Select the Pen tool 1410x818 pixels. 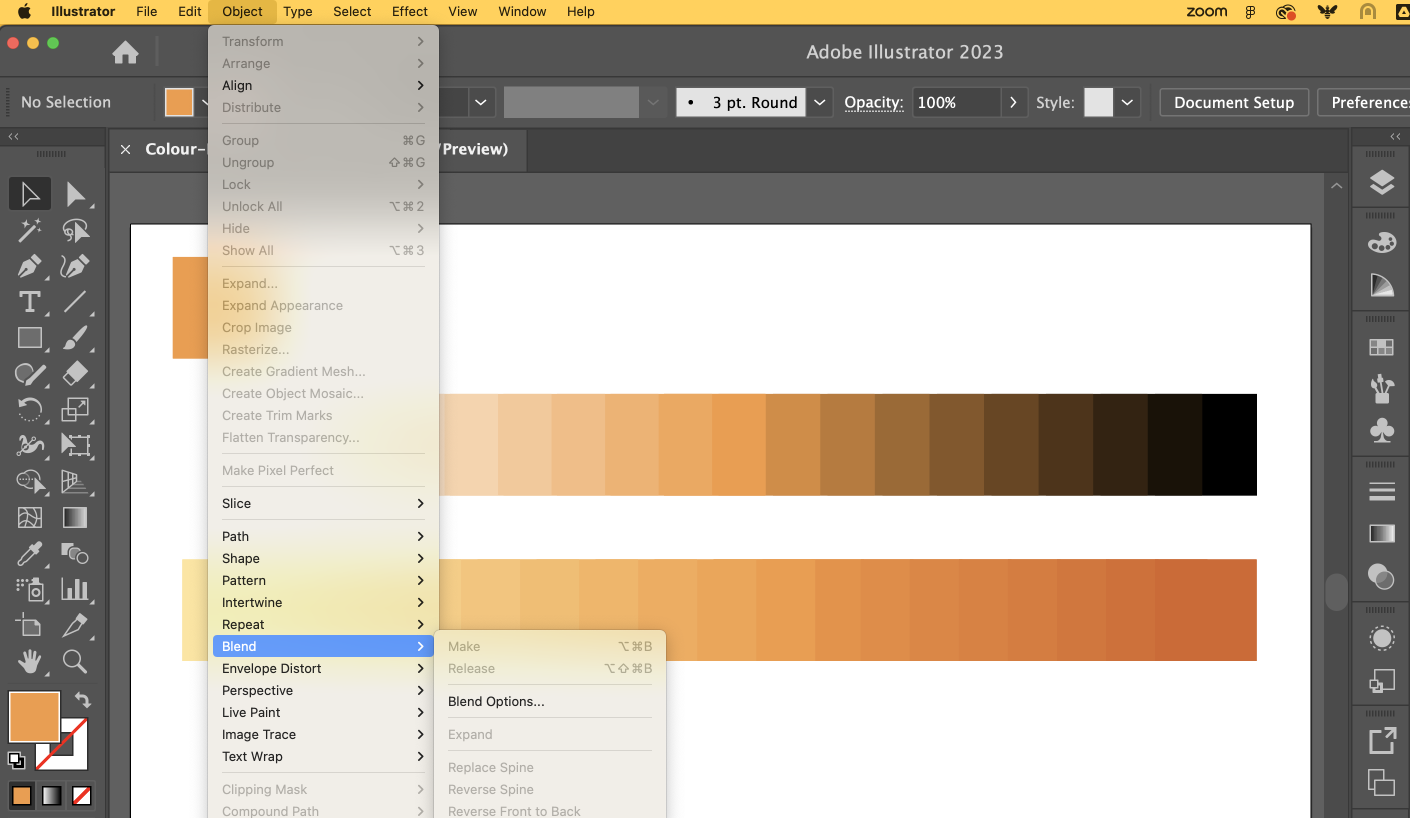coord(30,267)
